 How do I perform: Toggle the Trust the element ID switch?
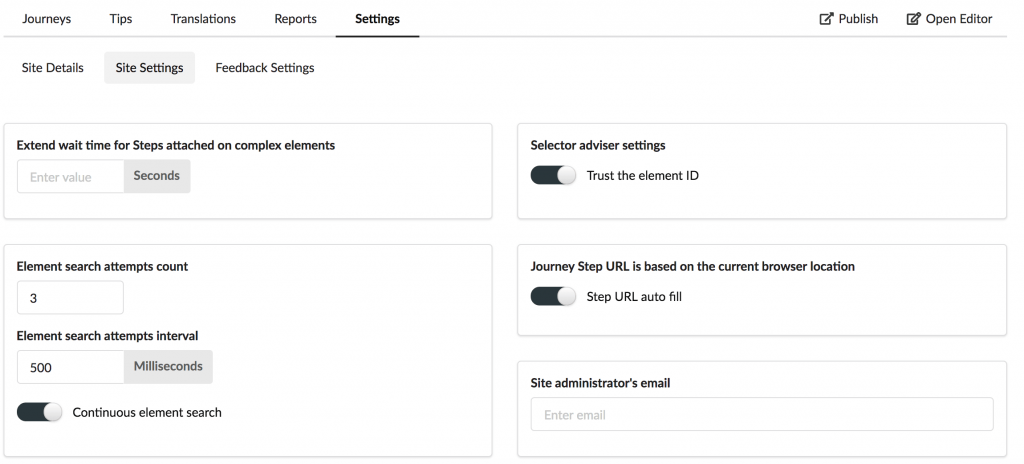tap(553, 175)
